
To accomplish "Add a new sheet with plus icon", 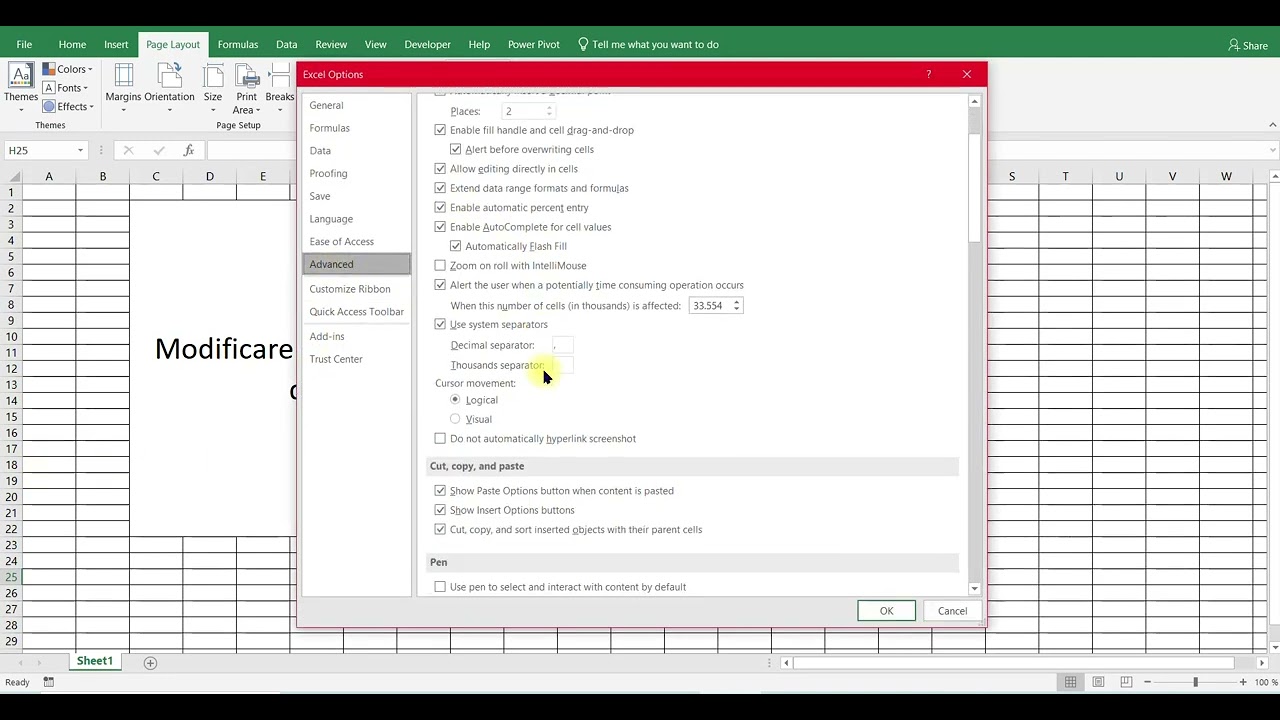I will click(150, 662).
